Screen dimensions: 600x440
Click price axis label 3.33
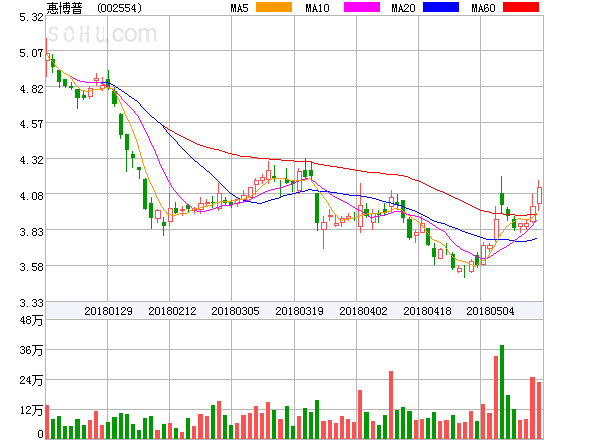pyautogui.click(x=31, y=303)
